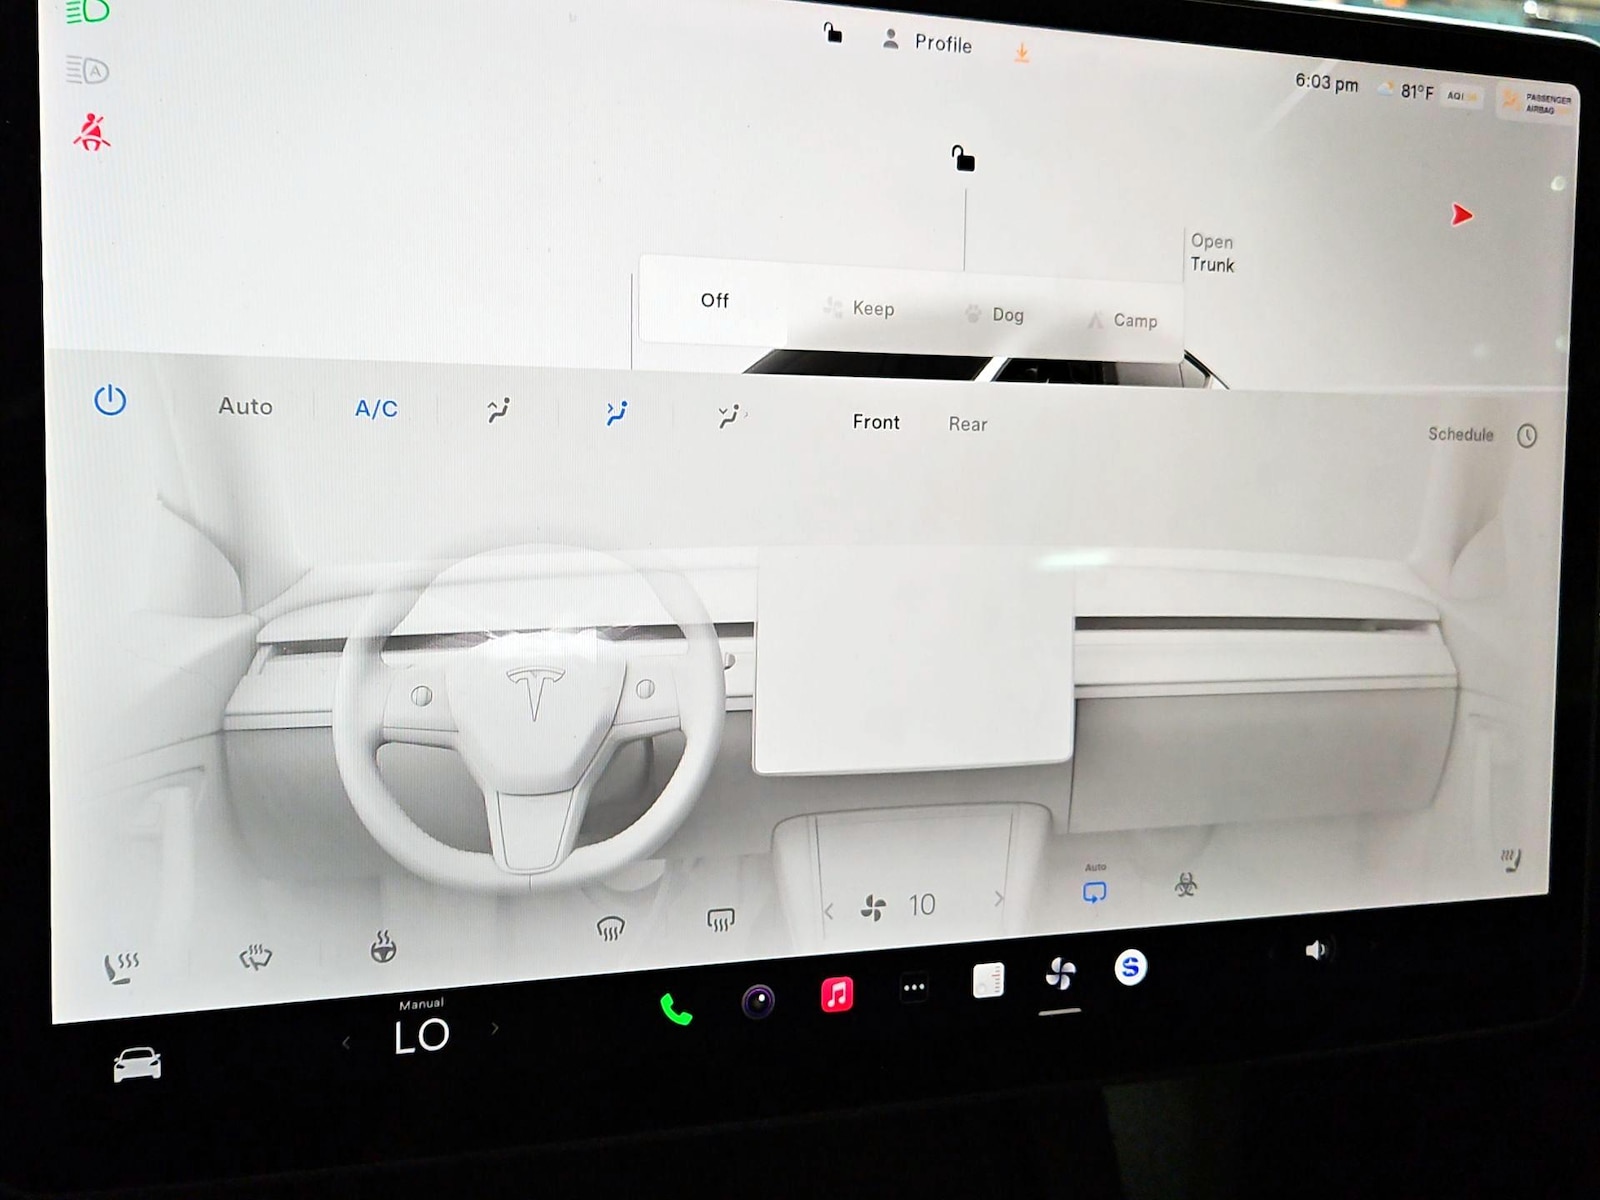The width and height of the screenshot is (1600, 1200).
Task: Enable Auto climate mode
Action: 245,406
